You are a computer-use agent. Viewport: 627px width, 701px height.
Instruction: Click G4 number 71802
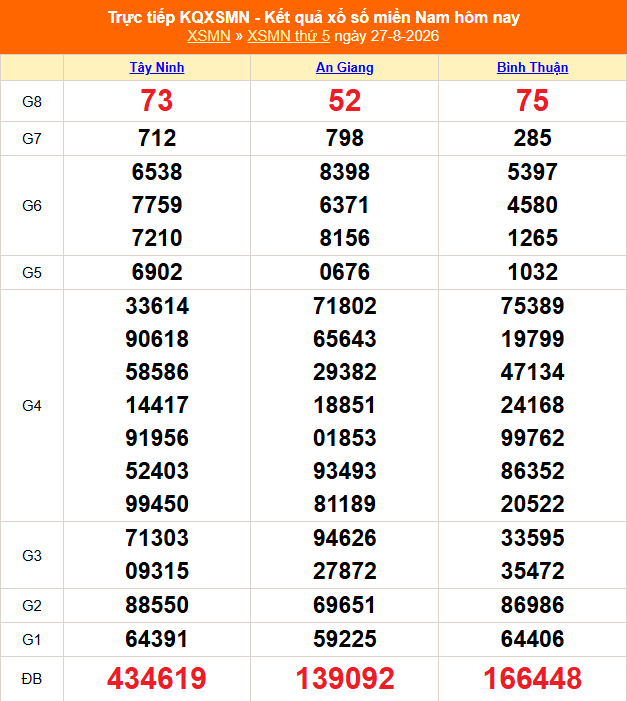point(344,306)
